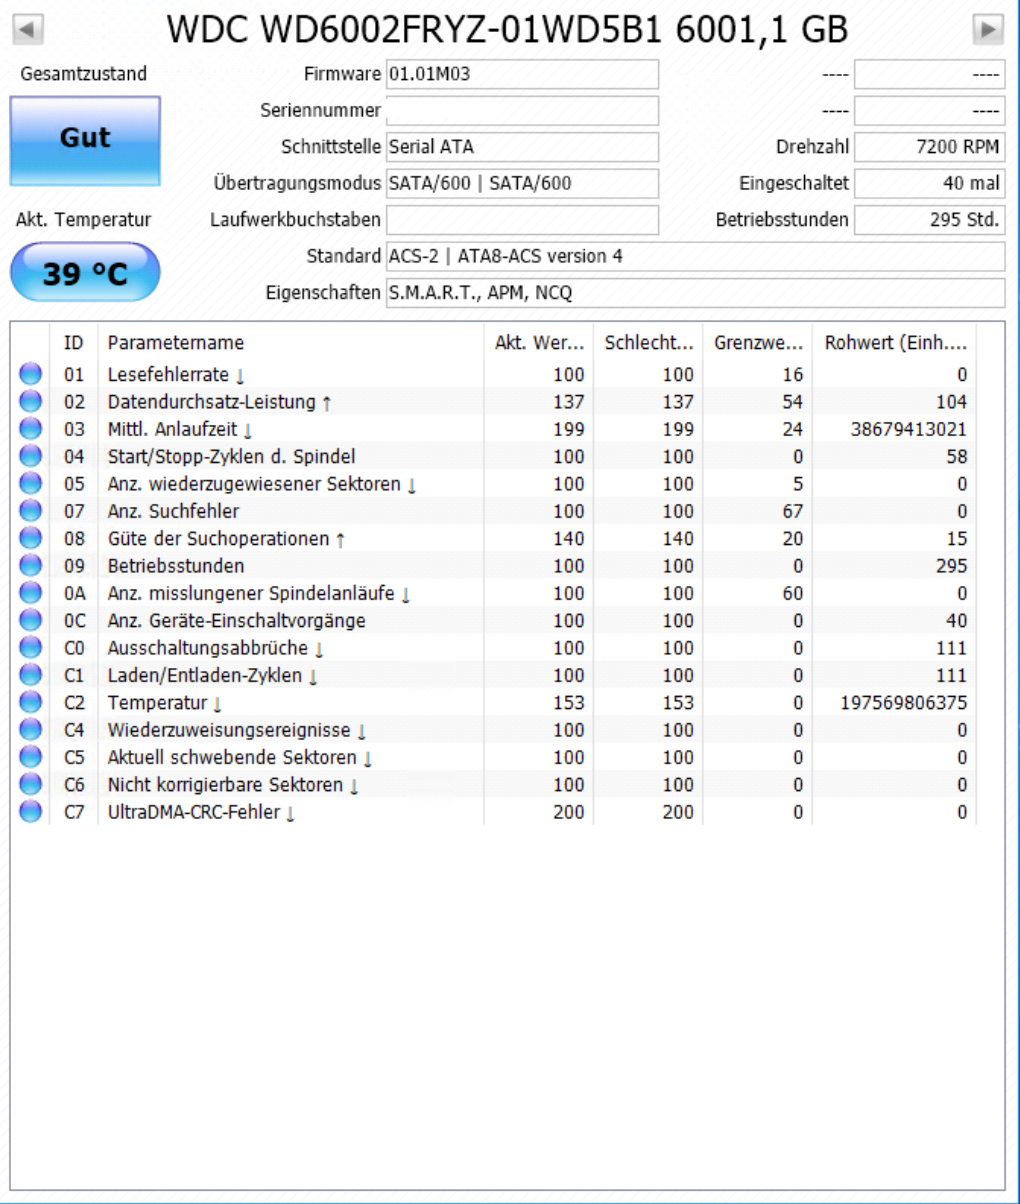This screenshot has width=1020, height=1204.
Task: Click the Eigenschaften field S.M.A.R.T., APM, NCQ
Action: tap(695, 293)
